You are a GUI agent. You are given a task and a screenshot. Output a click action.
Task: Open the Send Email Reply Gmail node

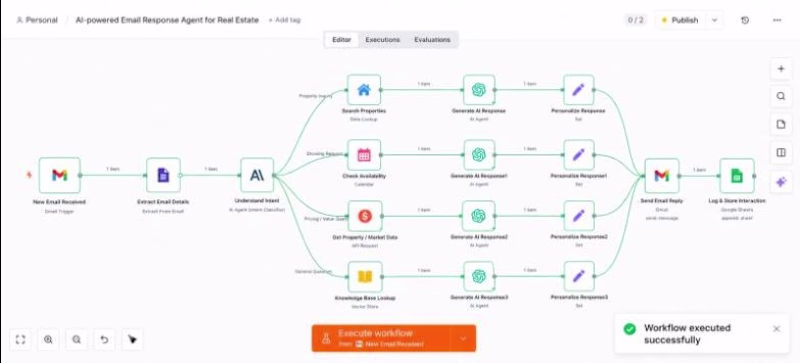(662, 176)
